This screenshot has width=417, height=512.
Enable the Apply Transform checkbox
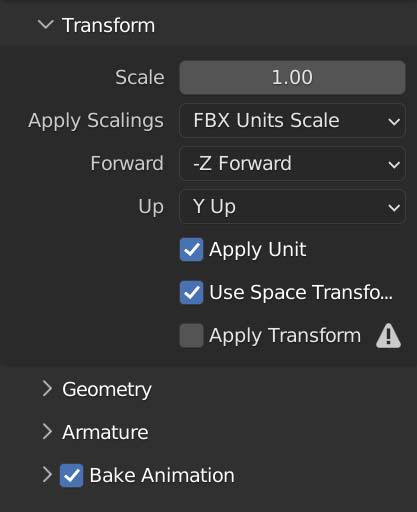pyautogui.click(x=191, y=336)
